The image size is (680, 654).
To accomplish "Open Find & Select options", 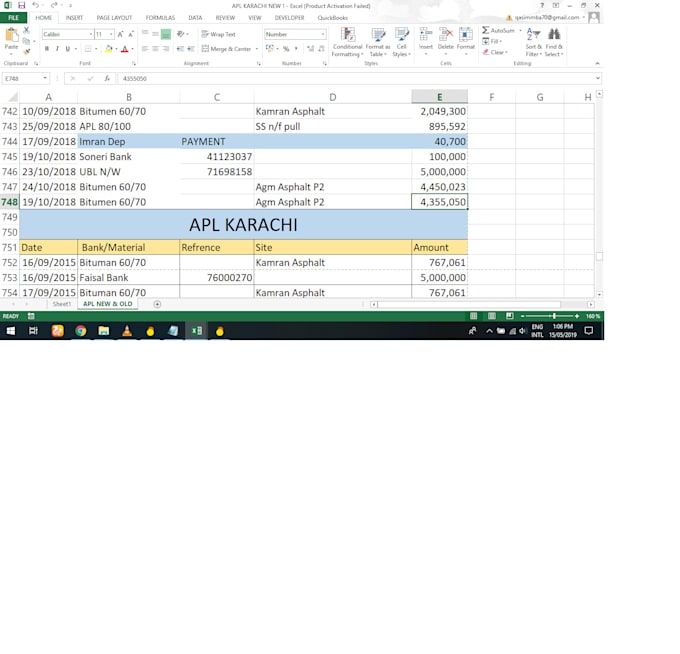I will tap(554, 42).
